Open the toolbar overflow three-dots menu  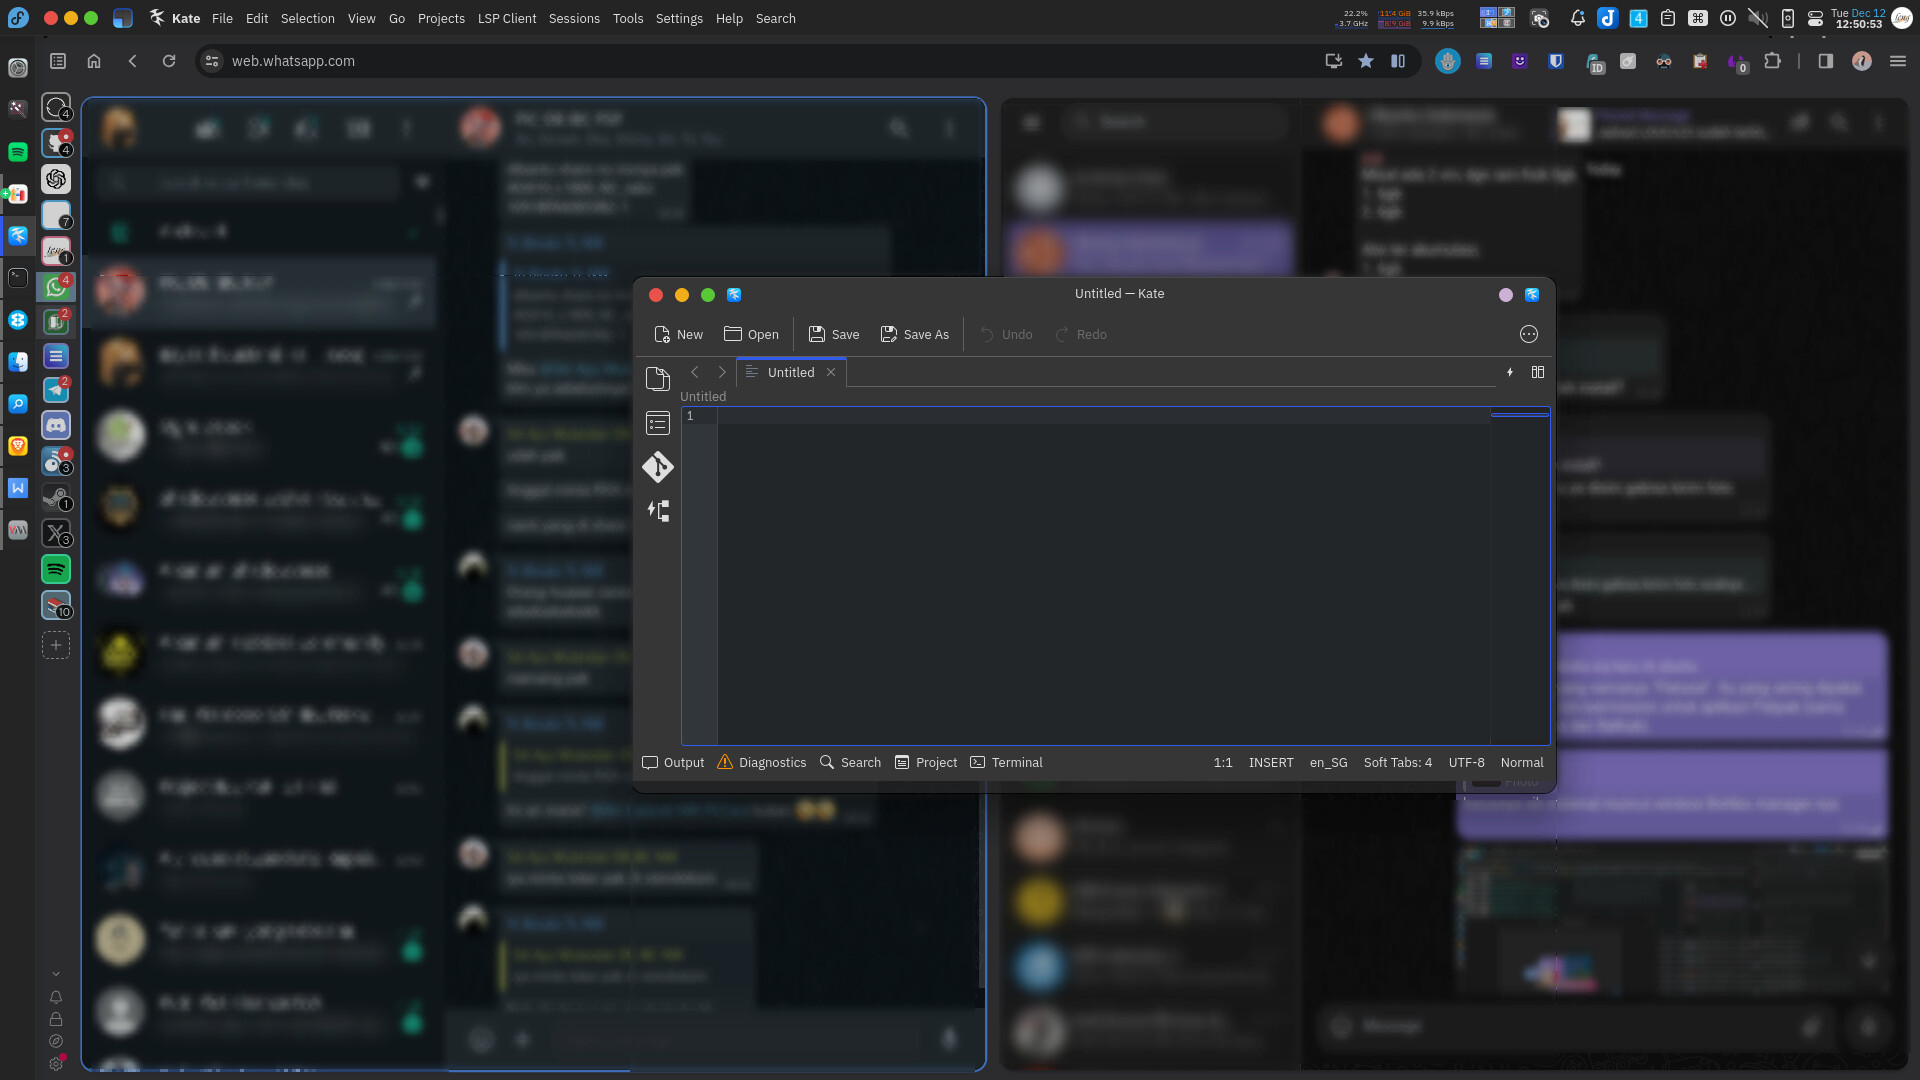[x=1528, y=334]
